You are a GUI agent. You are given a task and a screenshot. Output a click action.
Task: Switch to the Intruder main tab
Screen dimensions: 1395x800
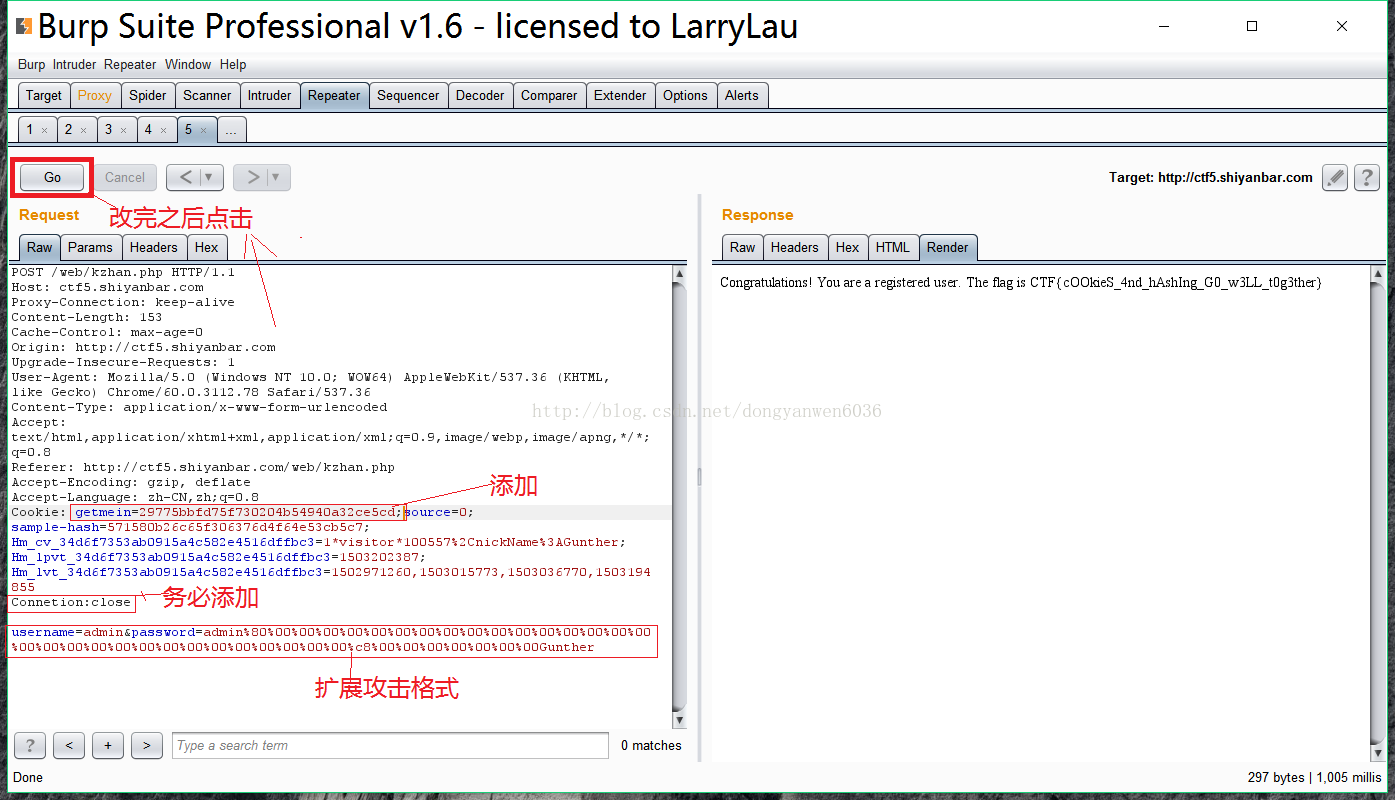[x=270, y=95]
